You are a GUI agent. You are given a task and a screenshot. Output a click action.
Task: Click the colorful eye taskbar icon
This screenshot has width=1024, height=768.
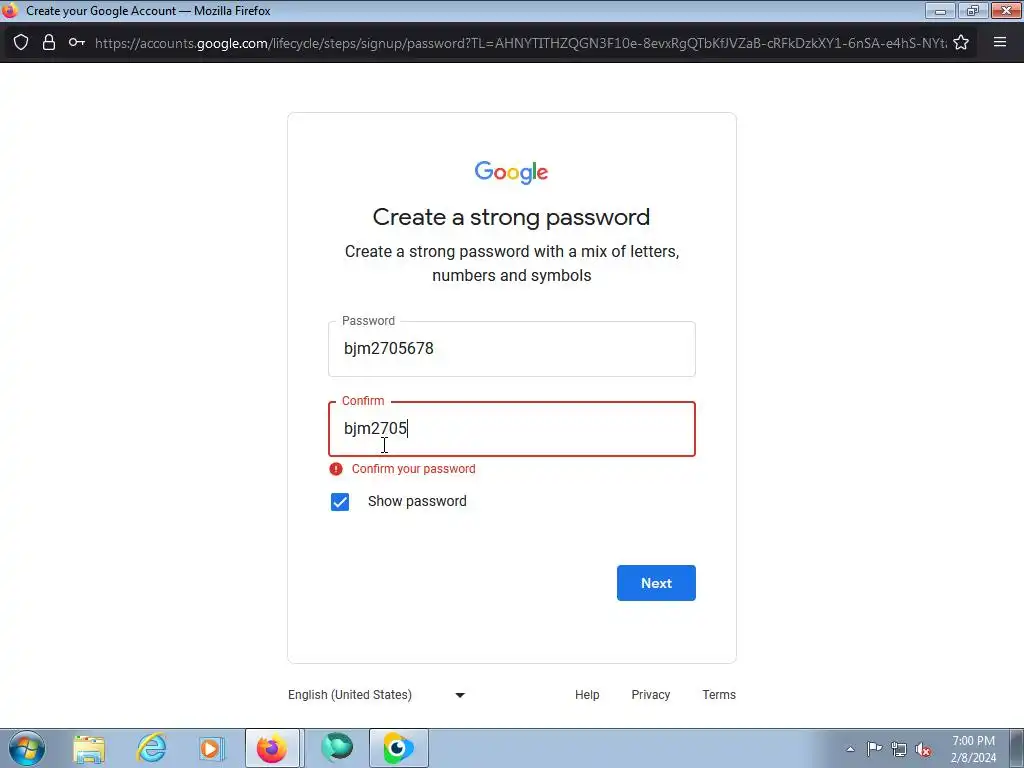click(x=398, y=748)
